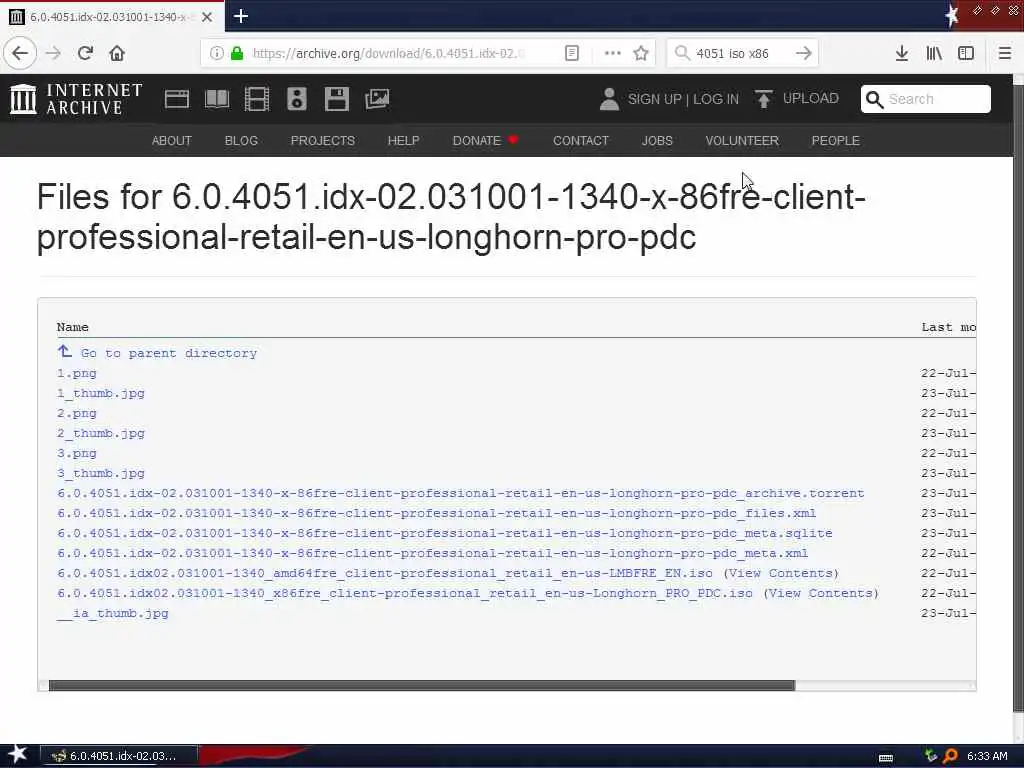The height and width of the screenshot is (768, 1024).
Task: Click the orange magnifier tray icon
Action: tap(950, 756)
